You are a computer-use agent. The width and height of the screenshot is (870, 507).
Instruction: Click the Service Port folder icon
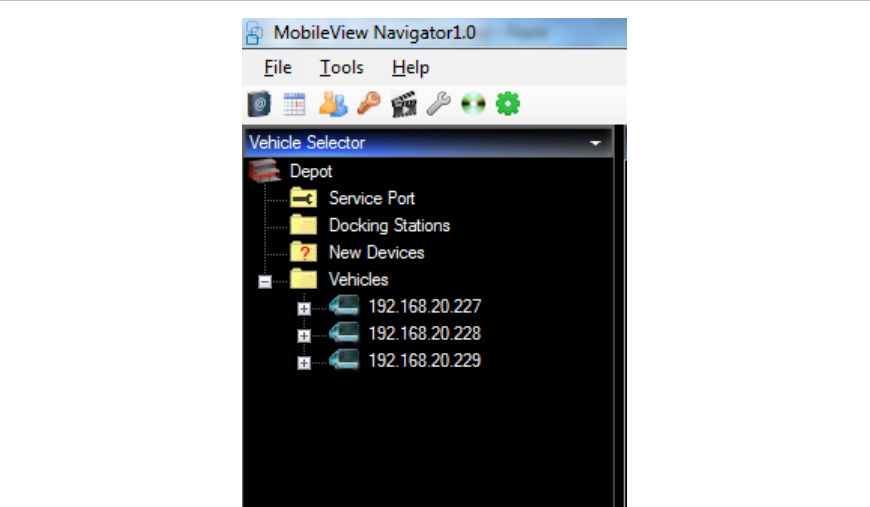click(304, 198)
